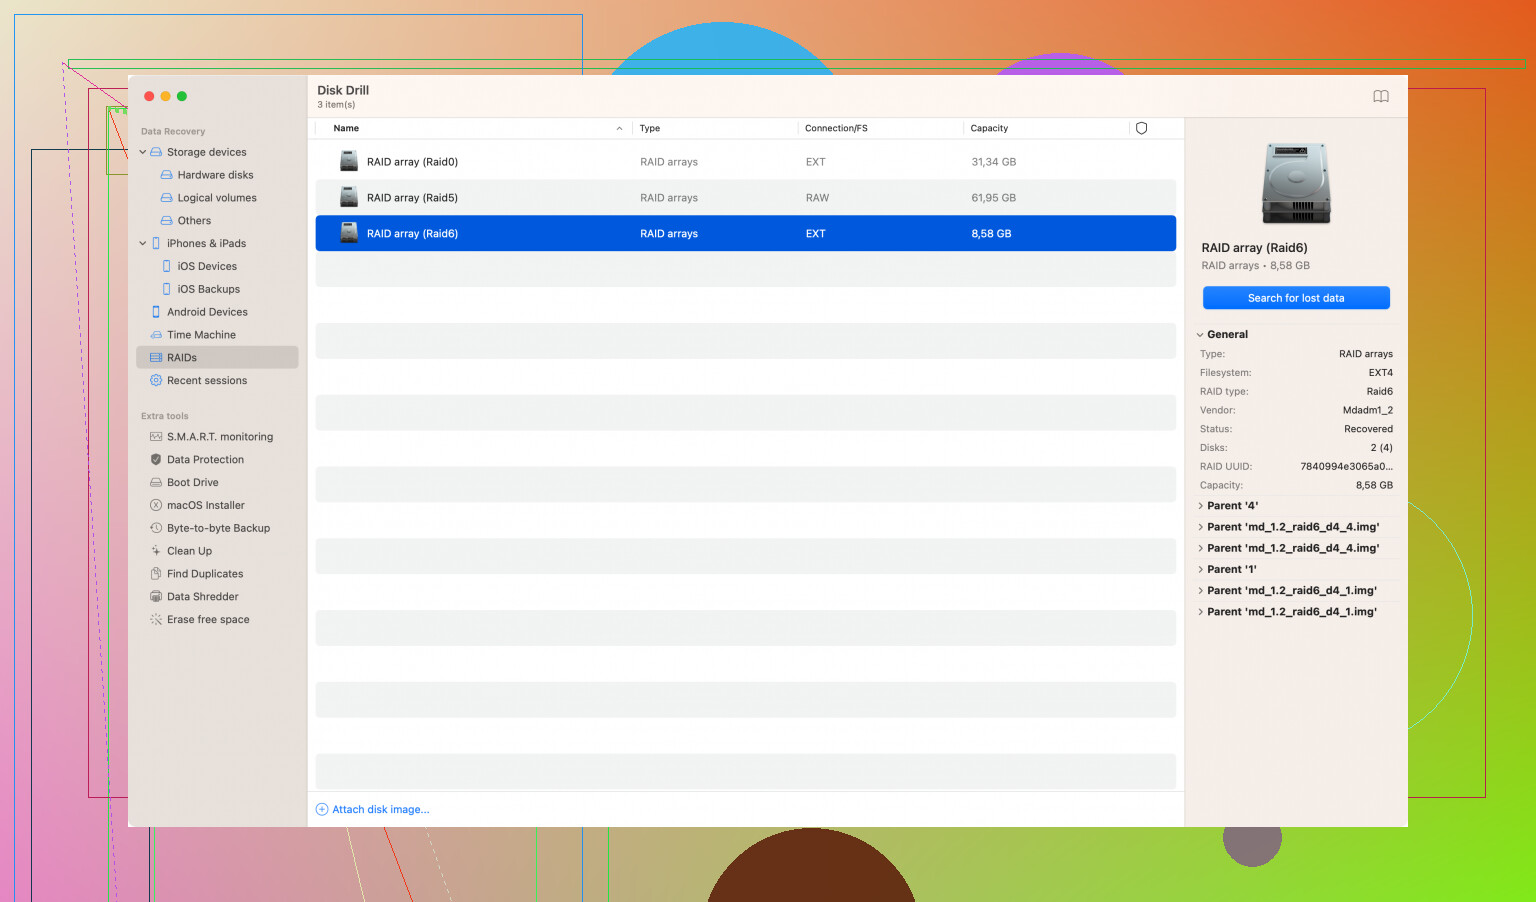
Task: Launch the macOS Installer tool
Action: click(205, 505)
